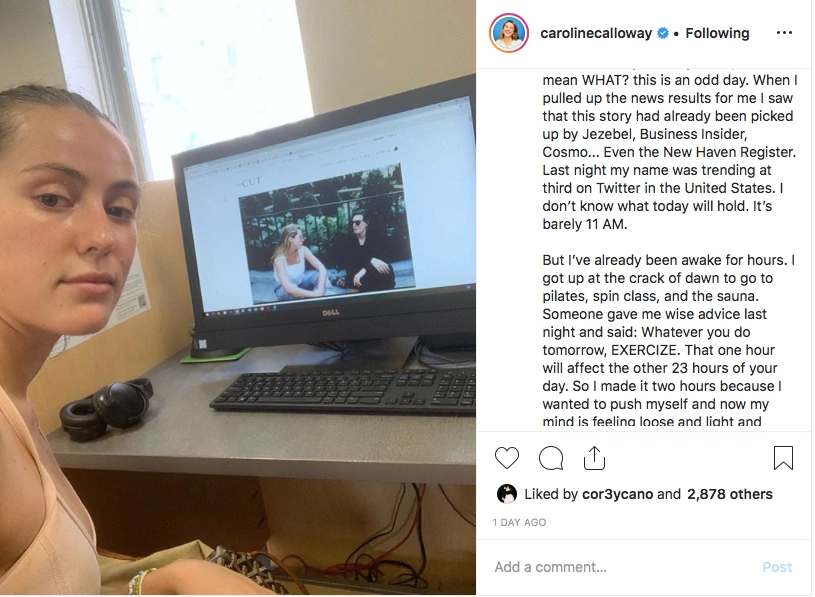Click the post selfie photo
The image size is (815, 597).
(x=238, y=297)
